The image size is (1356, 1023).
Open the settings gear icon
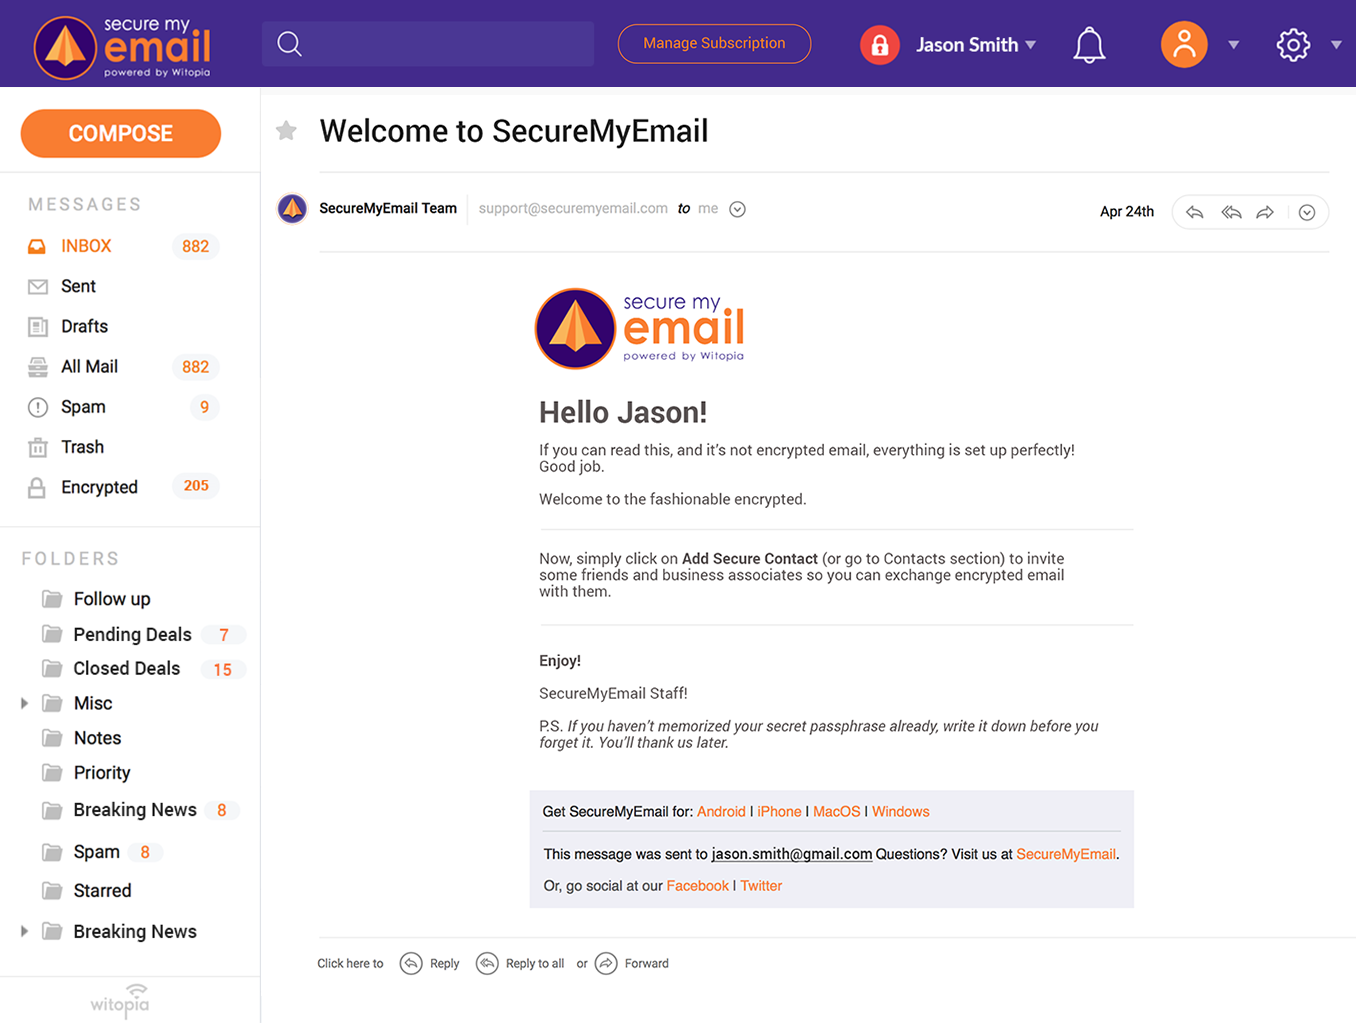pos(1293,45)
